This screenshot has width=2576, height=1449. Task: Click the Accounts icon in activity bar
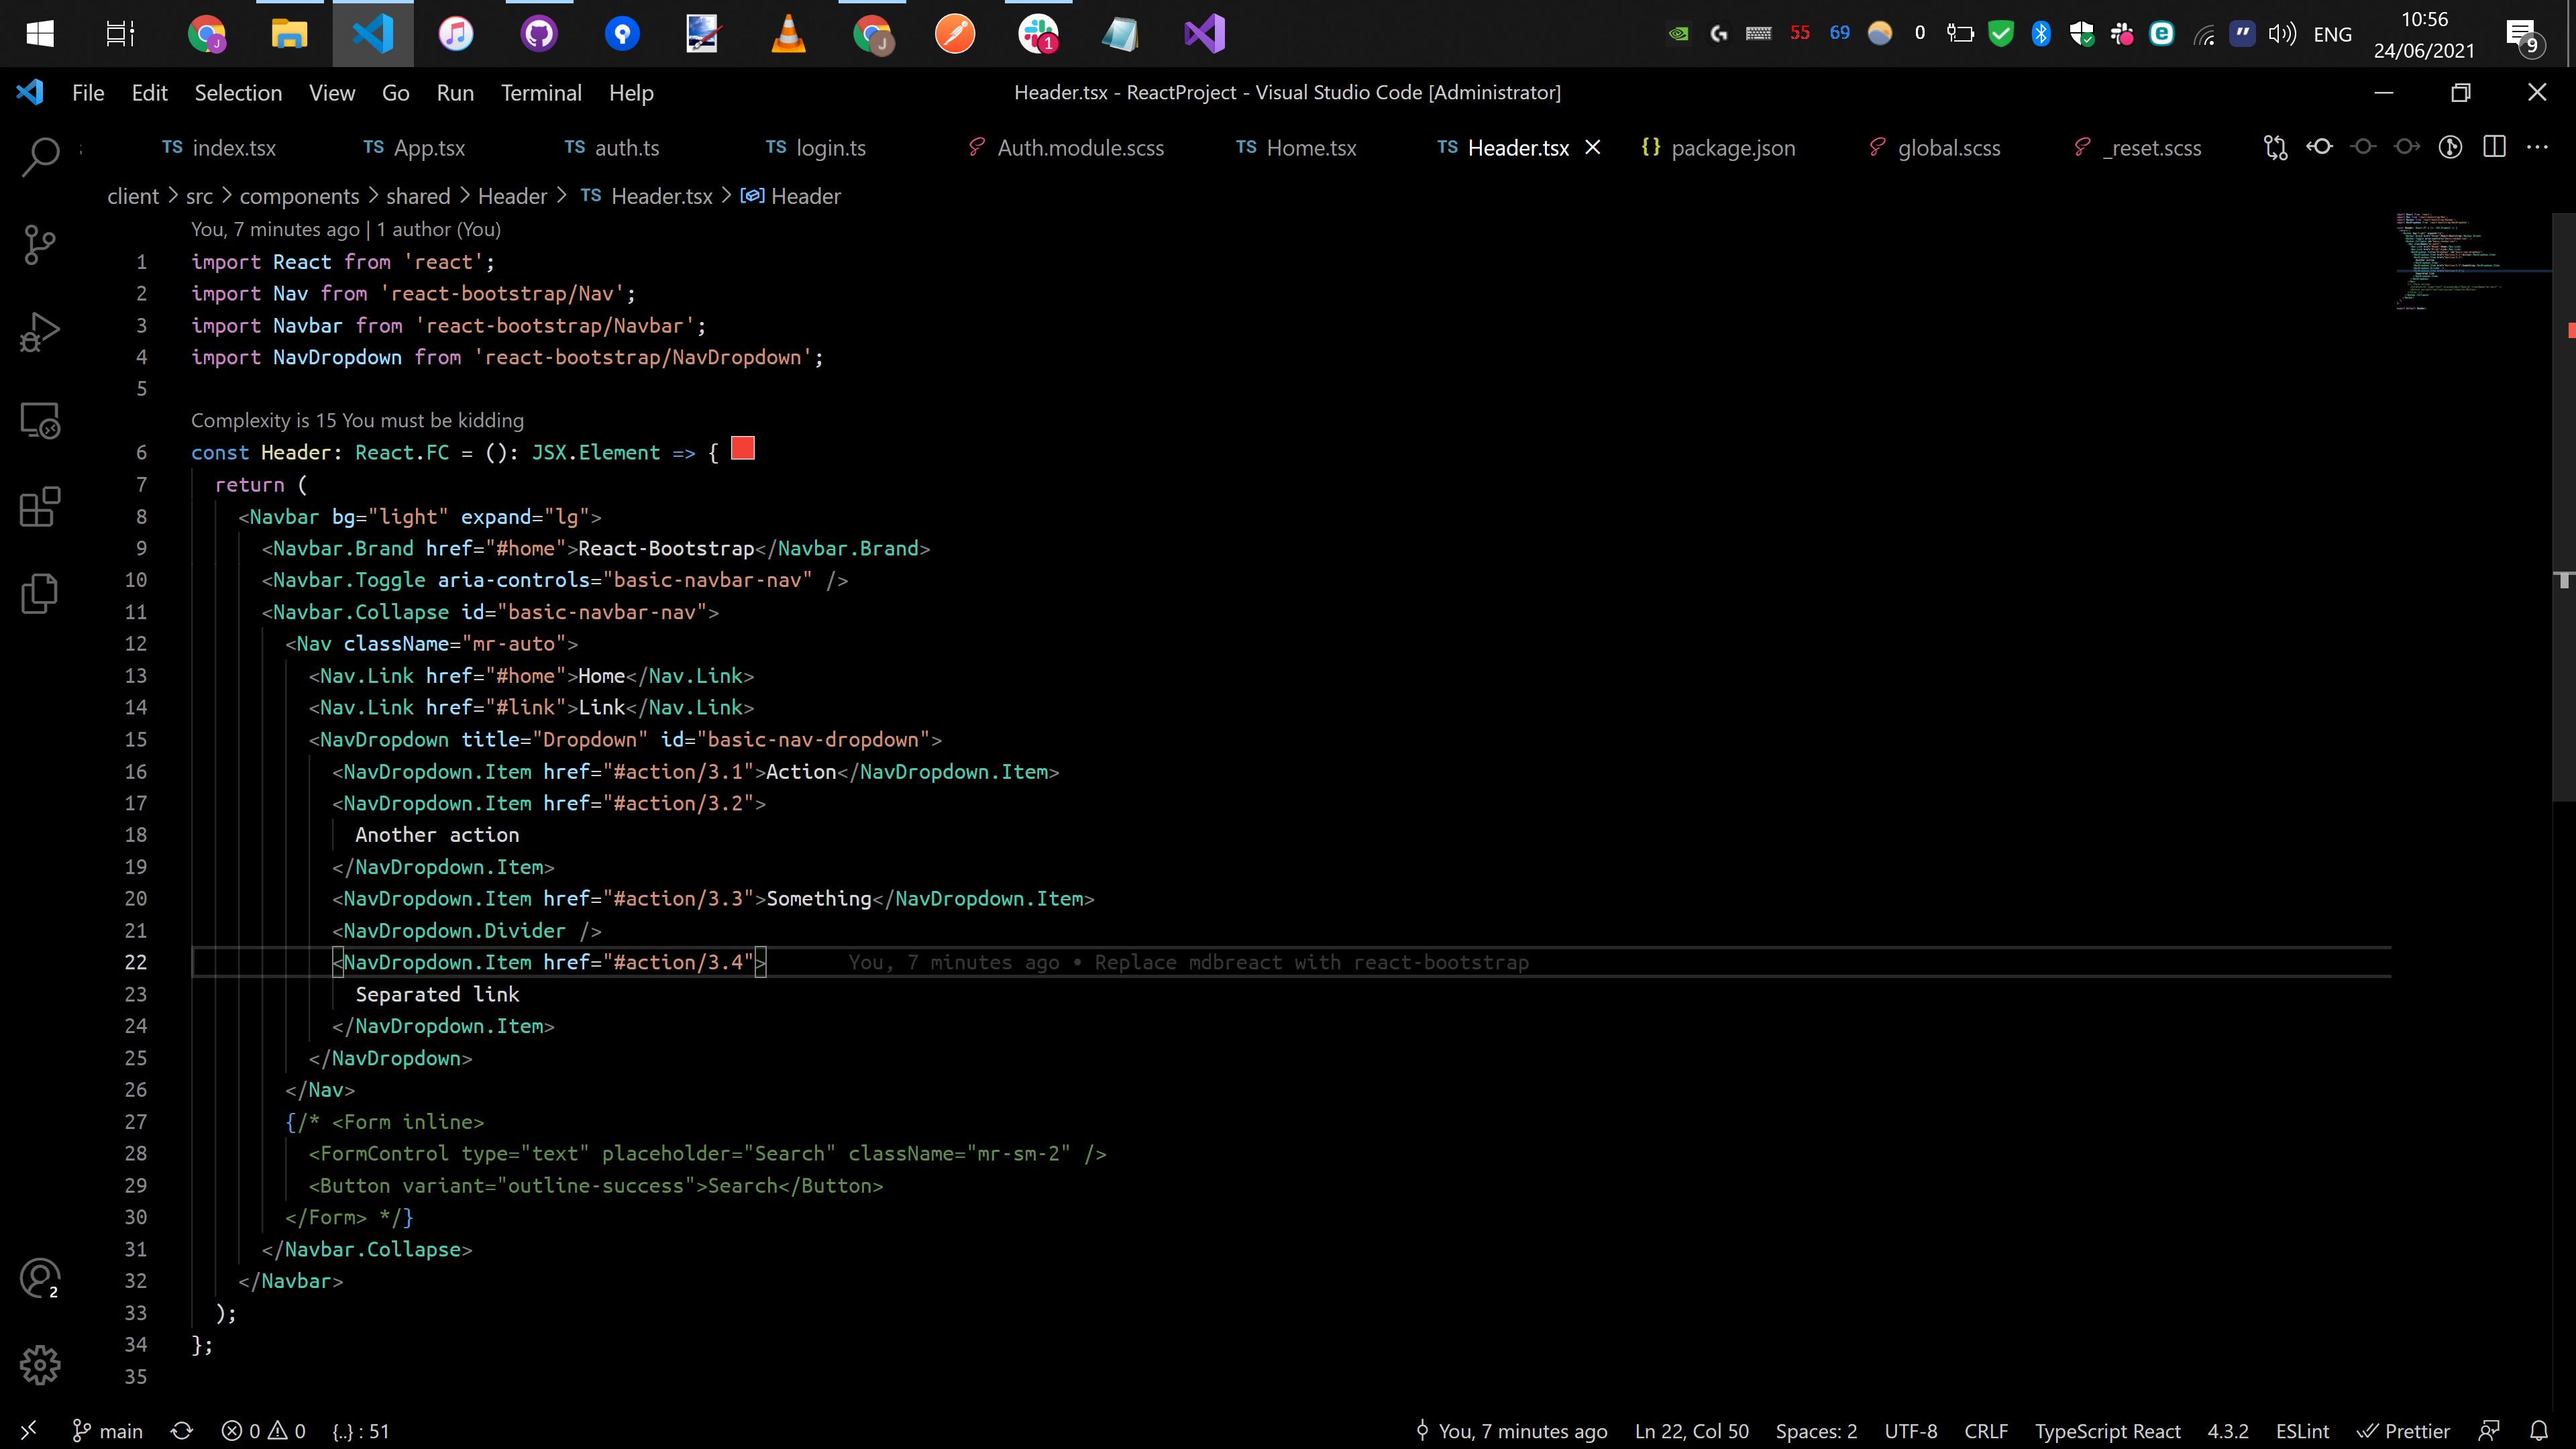pyautogui.click(x=39, y=1278)
